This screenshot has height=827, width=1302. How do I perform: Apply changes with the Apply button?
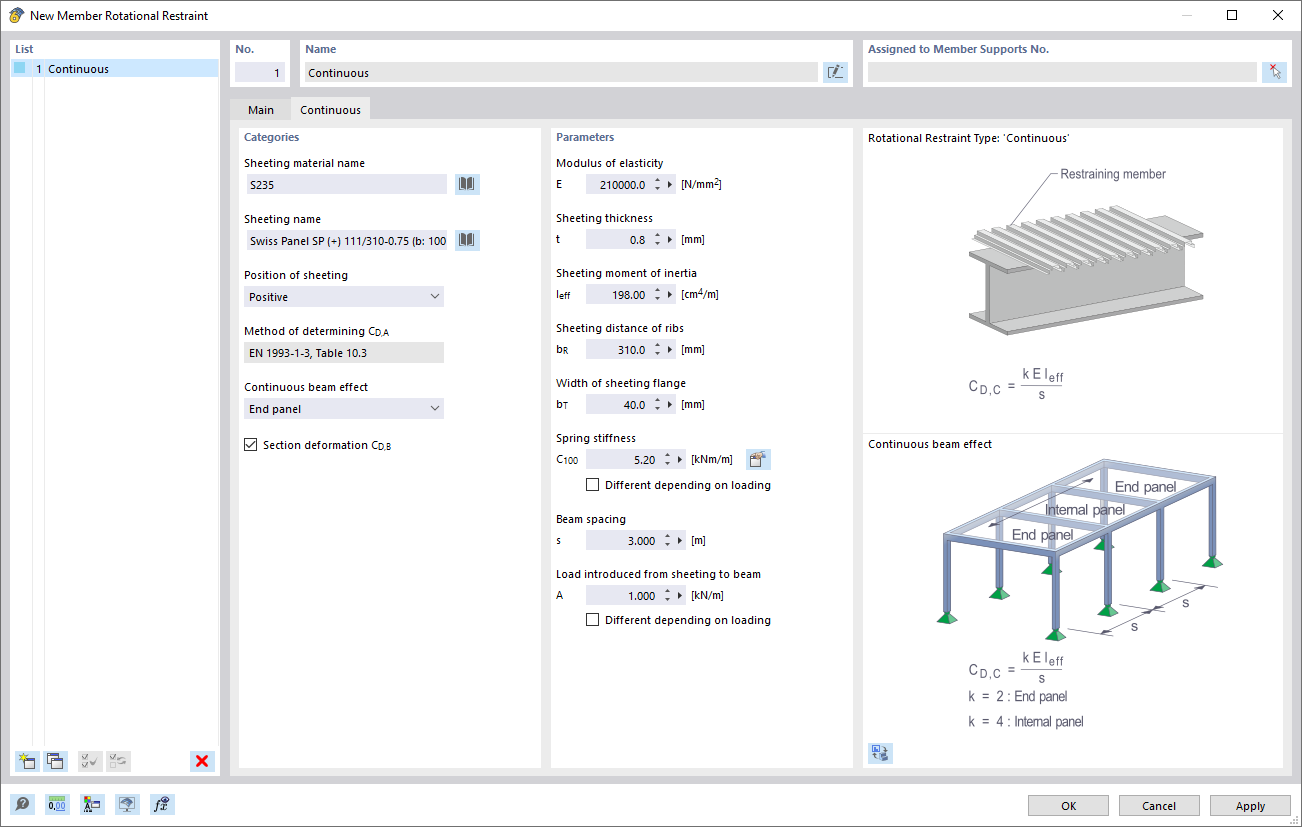[1249, 805]
